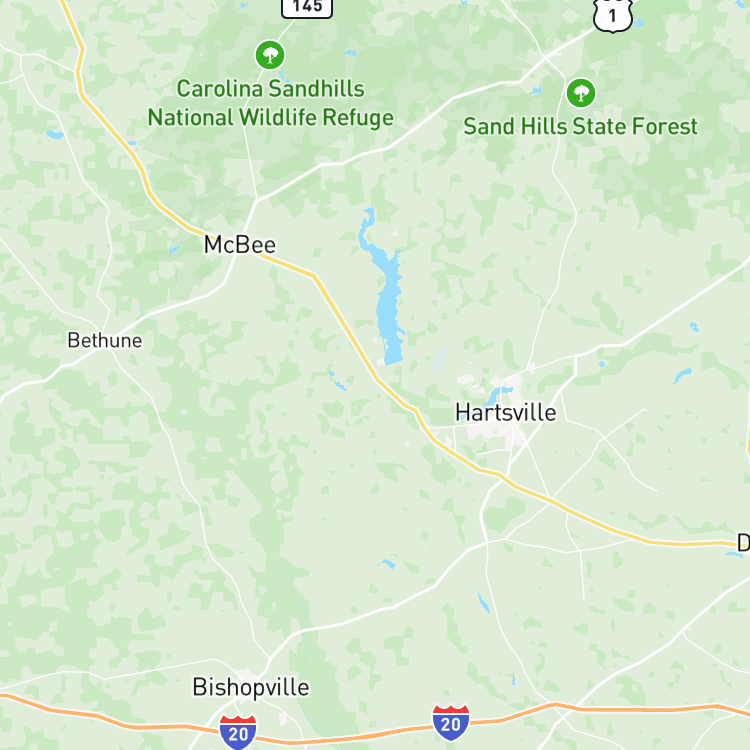
Task: Click the Carolina Sandhills refuge tree icon
Action: coord(270,55)
